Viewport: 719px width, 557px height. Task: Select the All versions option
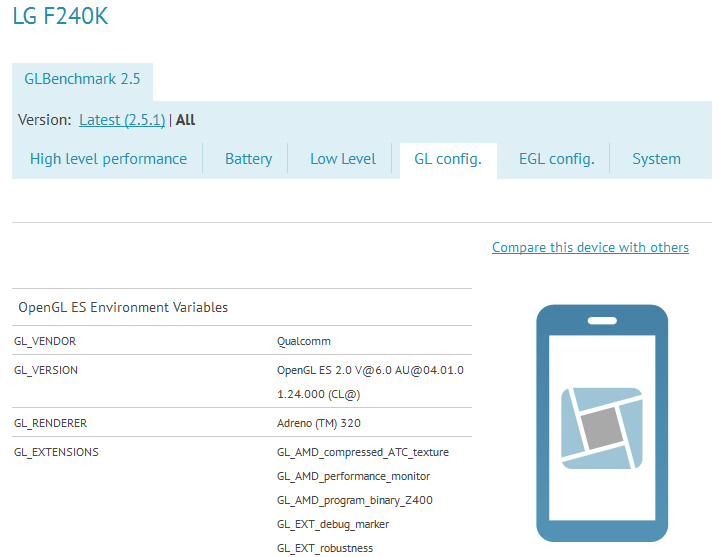[185, 120]
